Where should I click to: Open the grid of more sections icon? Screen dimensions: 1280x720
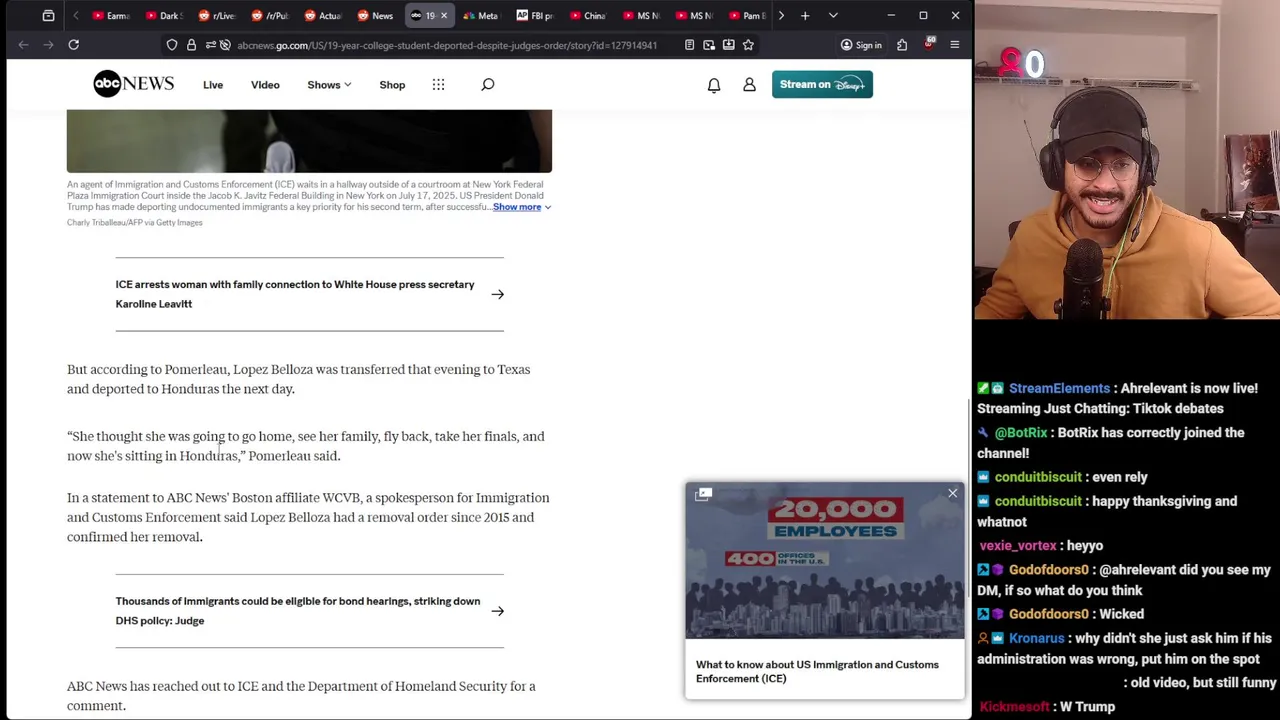tap(438, 85)
